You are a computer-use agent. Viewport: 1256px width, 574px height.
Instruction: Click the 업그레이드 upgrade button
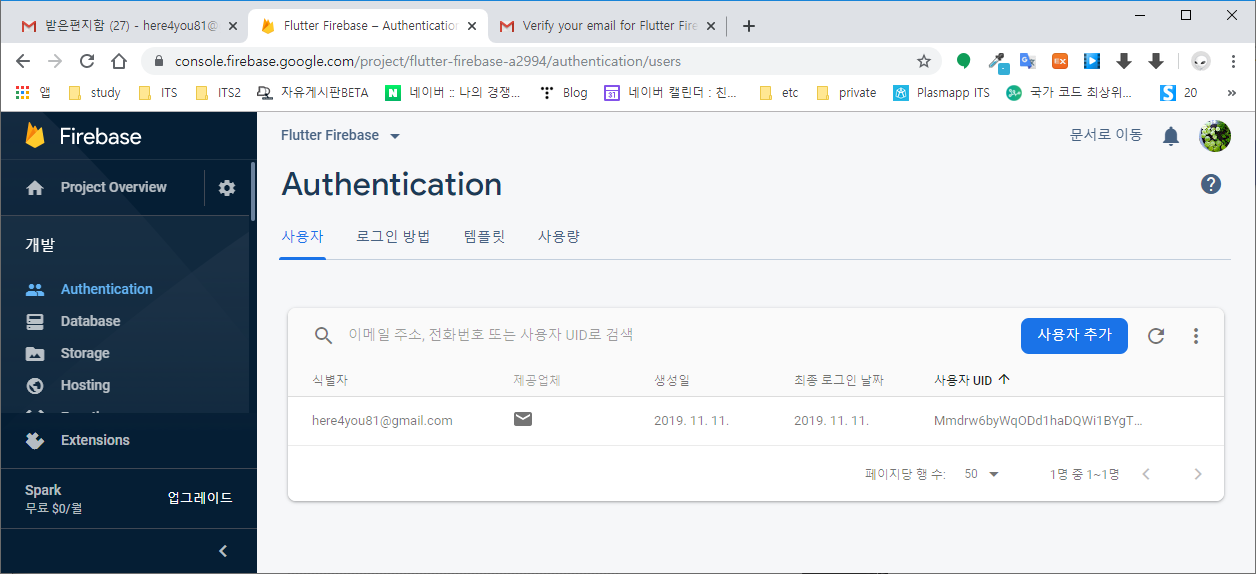[x=200, y=497]
